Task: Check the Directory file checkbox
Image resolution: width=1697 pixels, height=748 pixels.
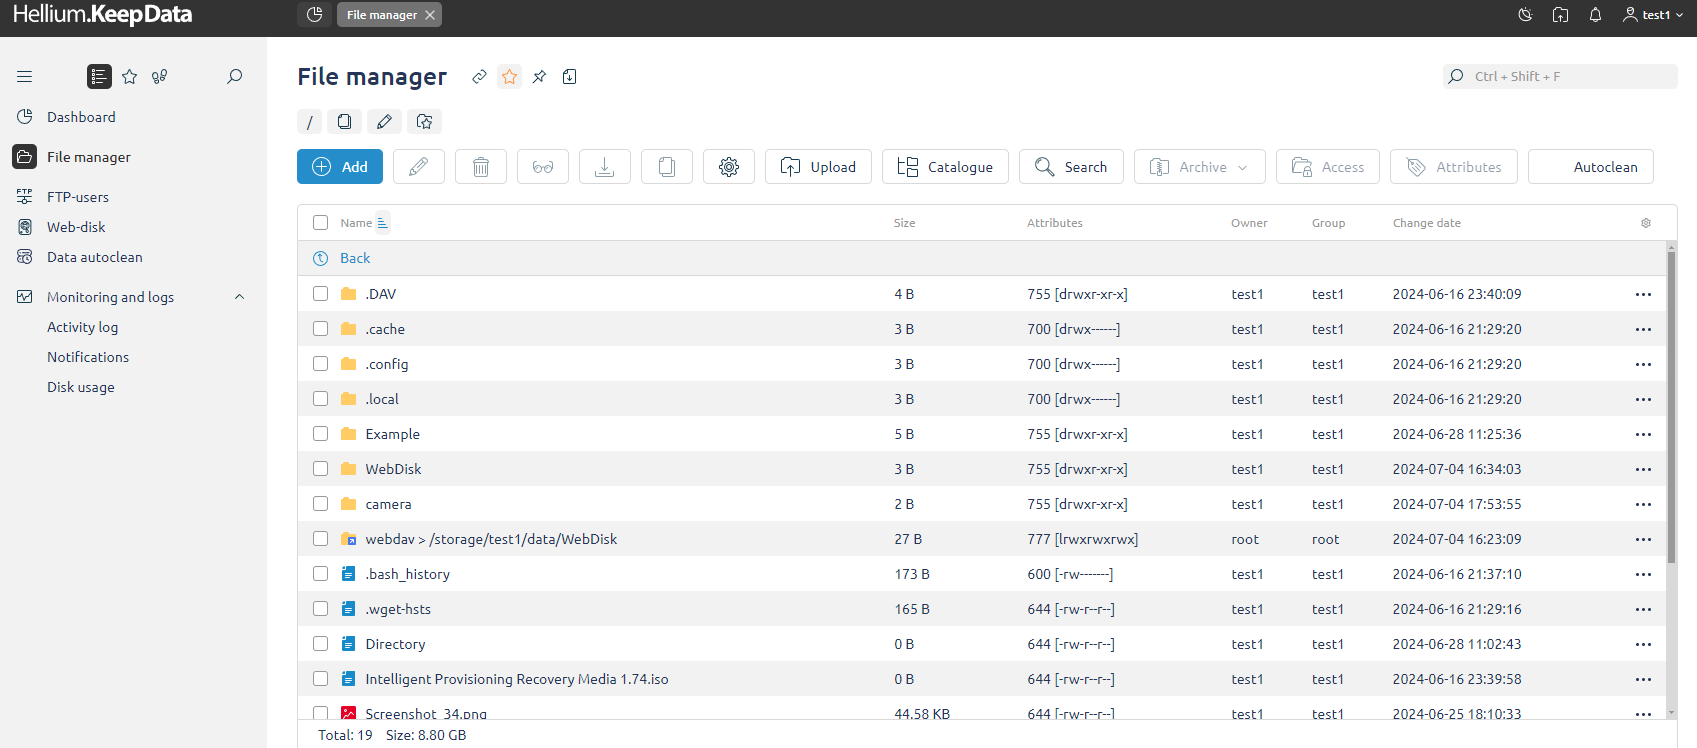Action: 320,643
